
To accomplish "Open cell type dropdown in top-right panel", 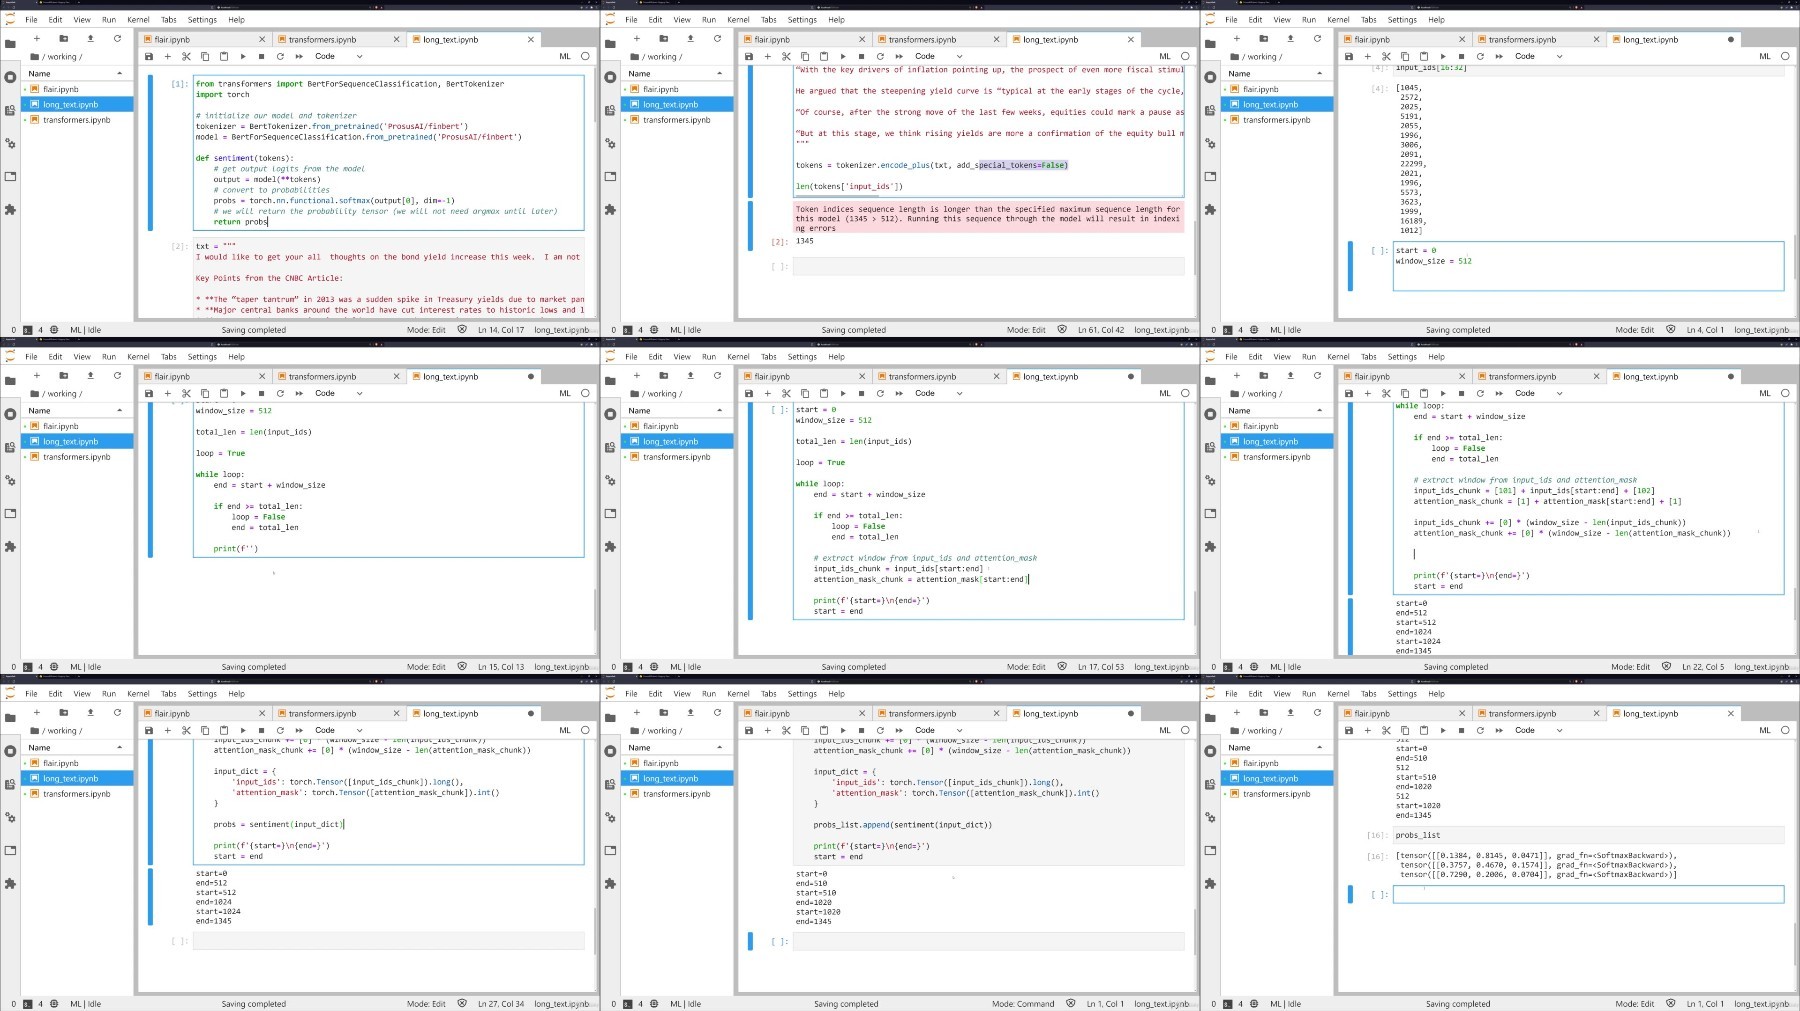I will coord(1538,56).
